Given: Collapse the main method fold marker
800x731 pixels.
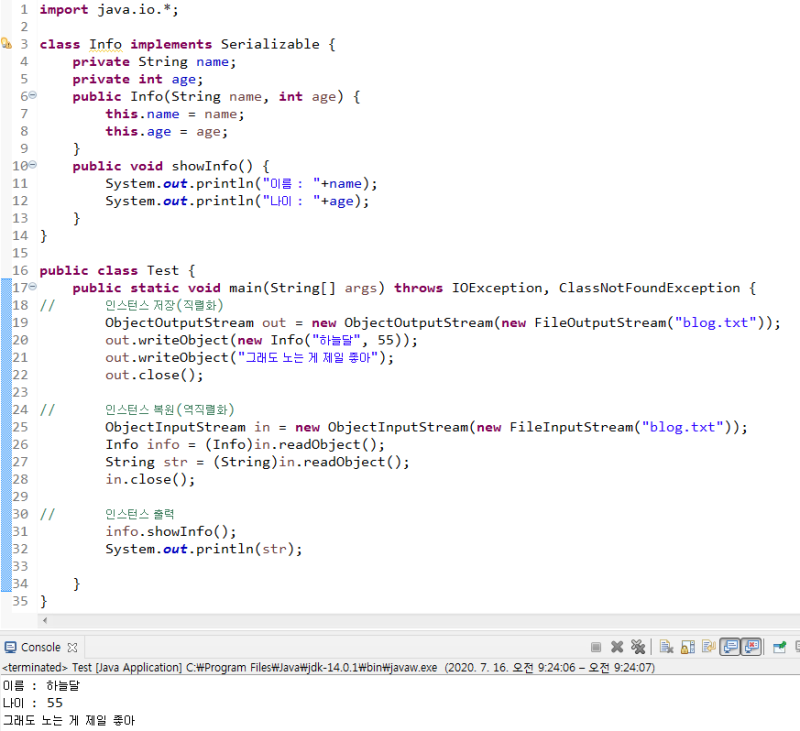Looking at the screenshot, I should (x=31, y=287).
